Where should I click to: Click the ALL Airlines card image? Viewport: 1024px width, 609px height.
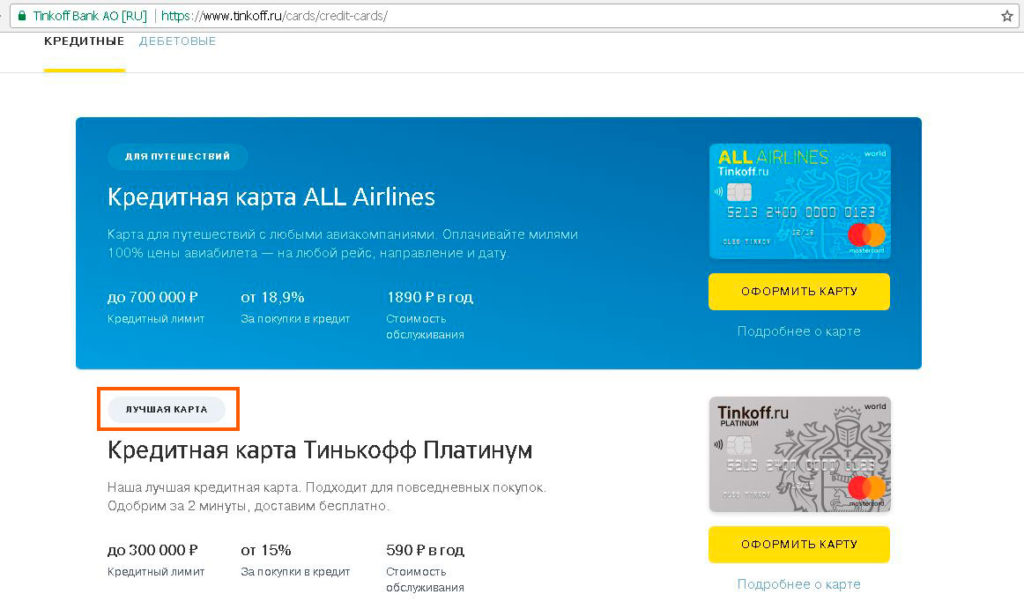[799, 201]
